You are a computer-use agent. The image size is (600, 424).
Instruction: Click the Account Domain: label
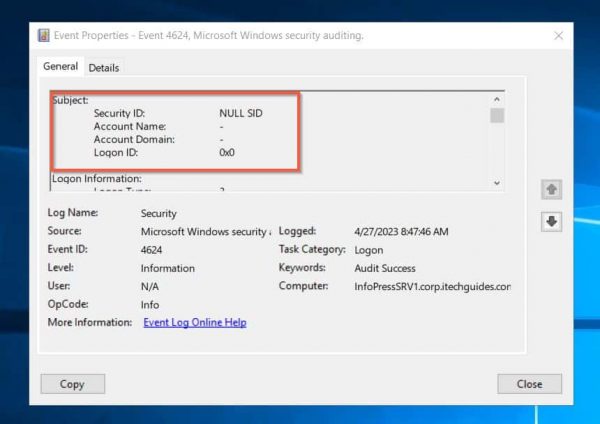134,139
